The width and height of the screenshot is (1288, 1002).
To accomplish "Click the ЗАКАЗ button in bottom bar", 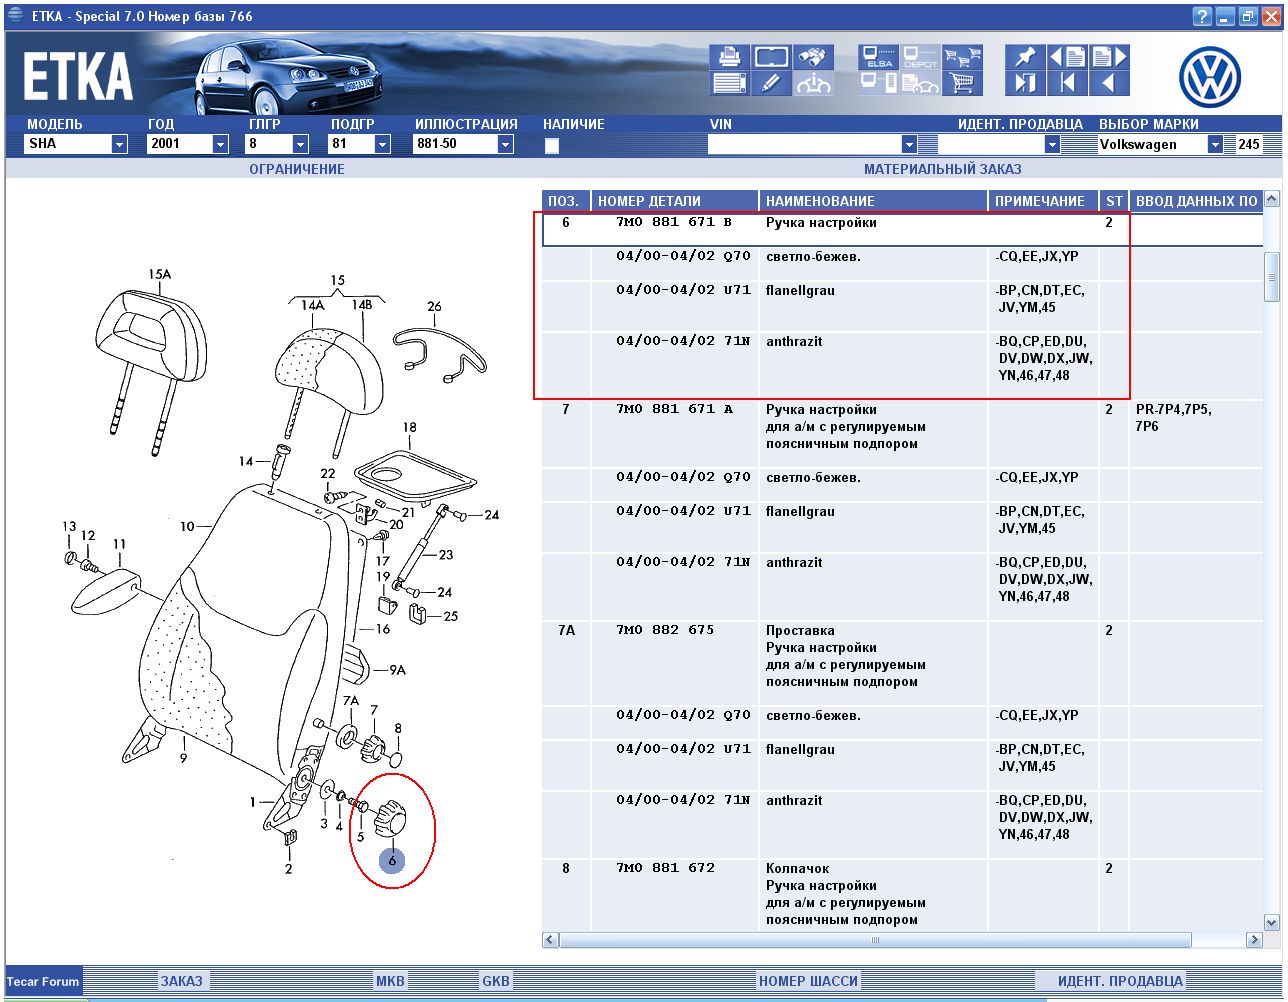I will tap(181, 981).
